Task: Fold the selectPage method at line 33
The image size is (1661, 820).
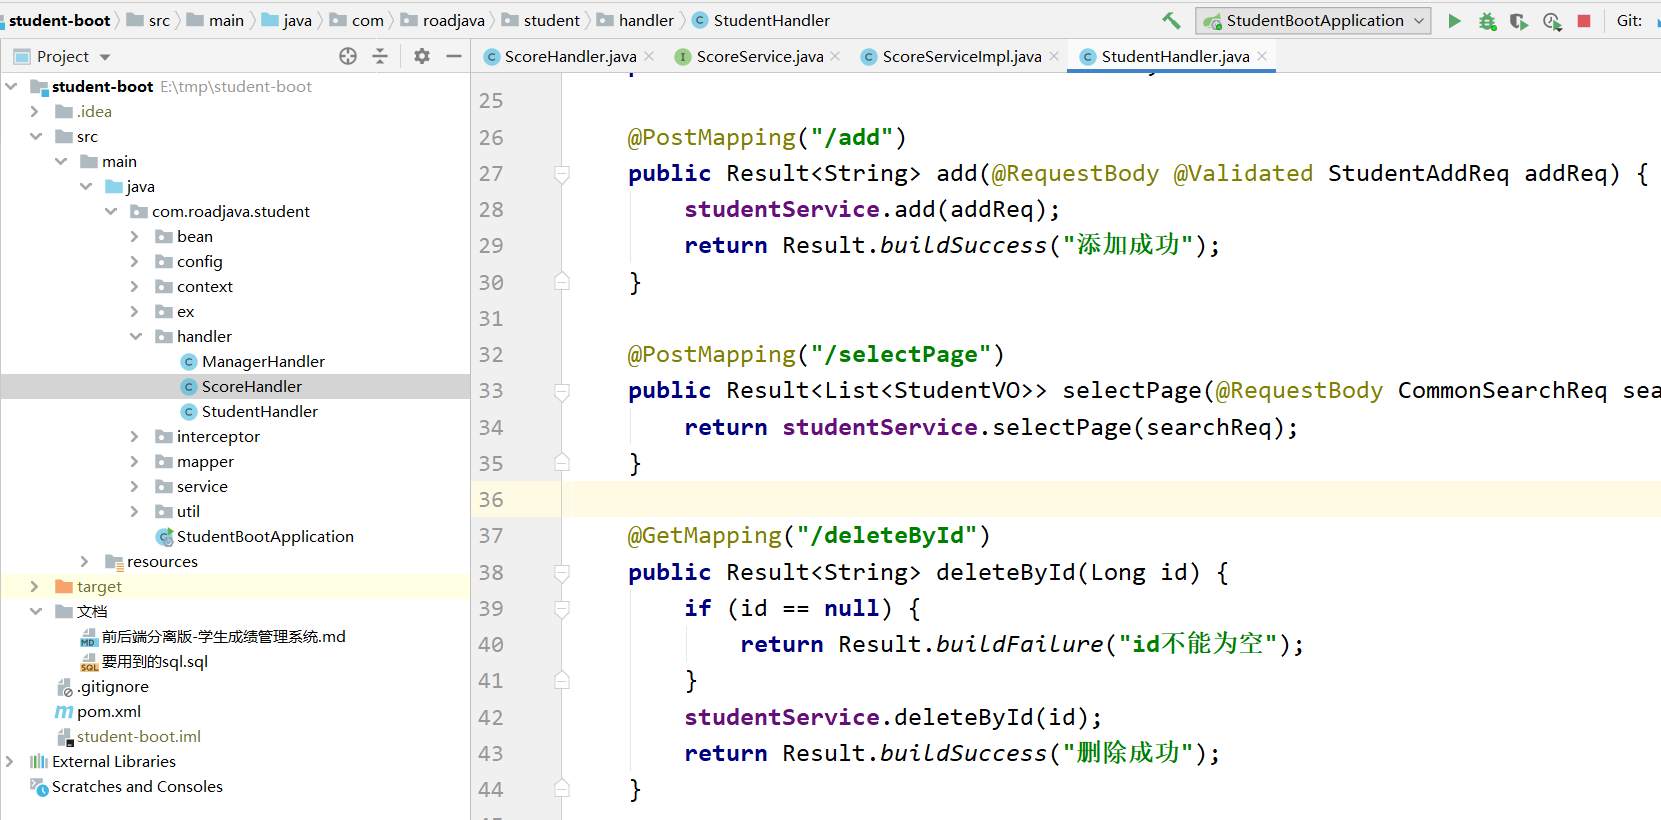Action: pos(562,391)
